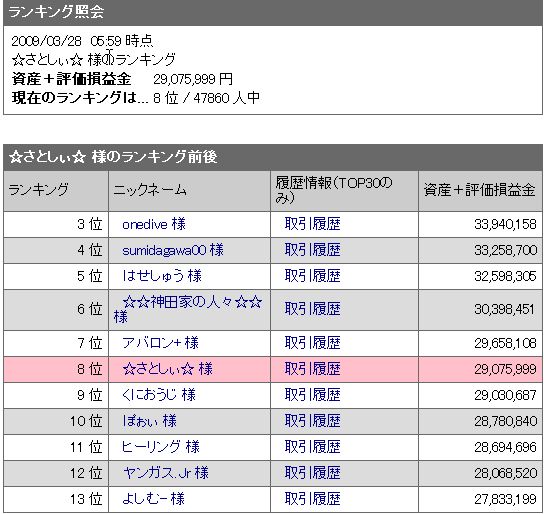Viewport: 544px width, 514px height.
Task: Click the 様のランキング前後 section header
Action: (273, 157)
